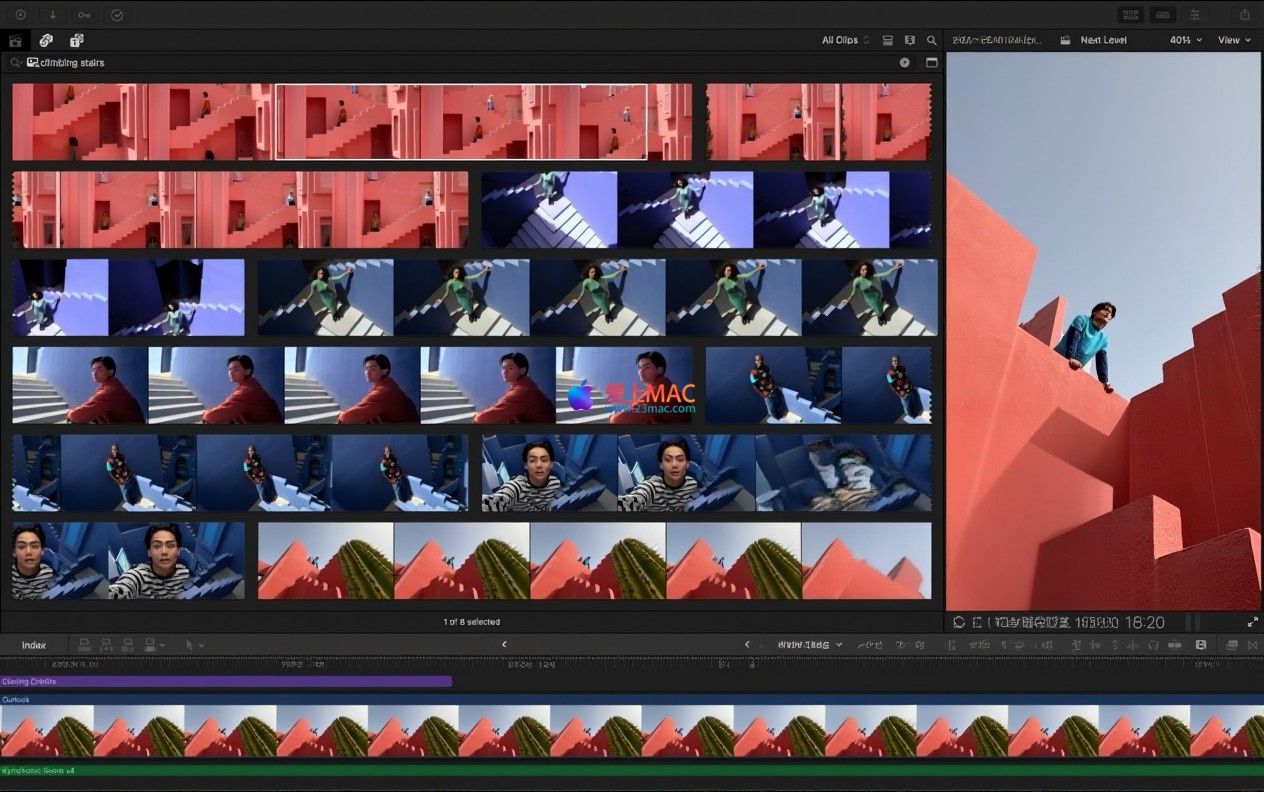Viewport: 1264px width, 792px height.
Task: Enter full screen viewer mode
Action: coord(1252,622)
